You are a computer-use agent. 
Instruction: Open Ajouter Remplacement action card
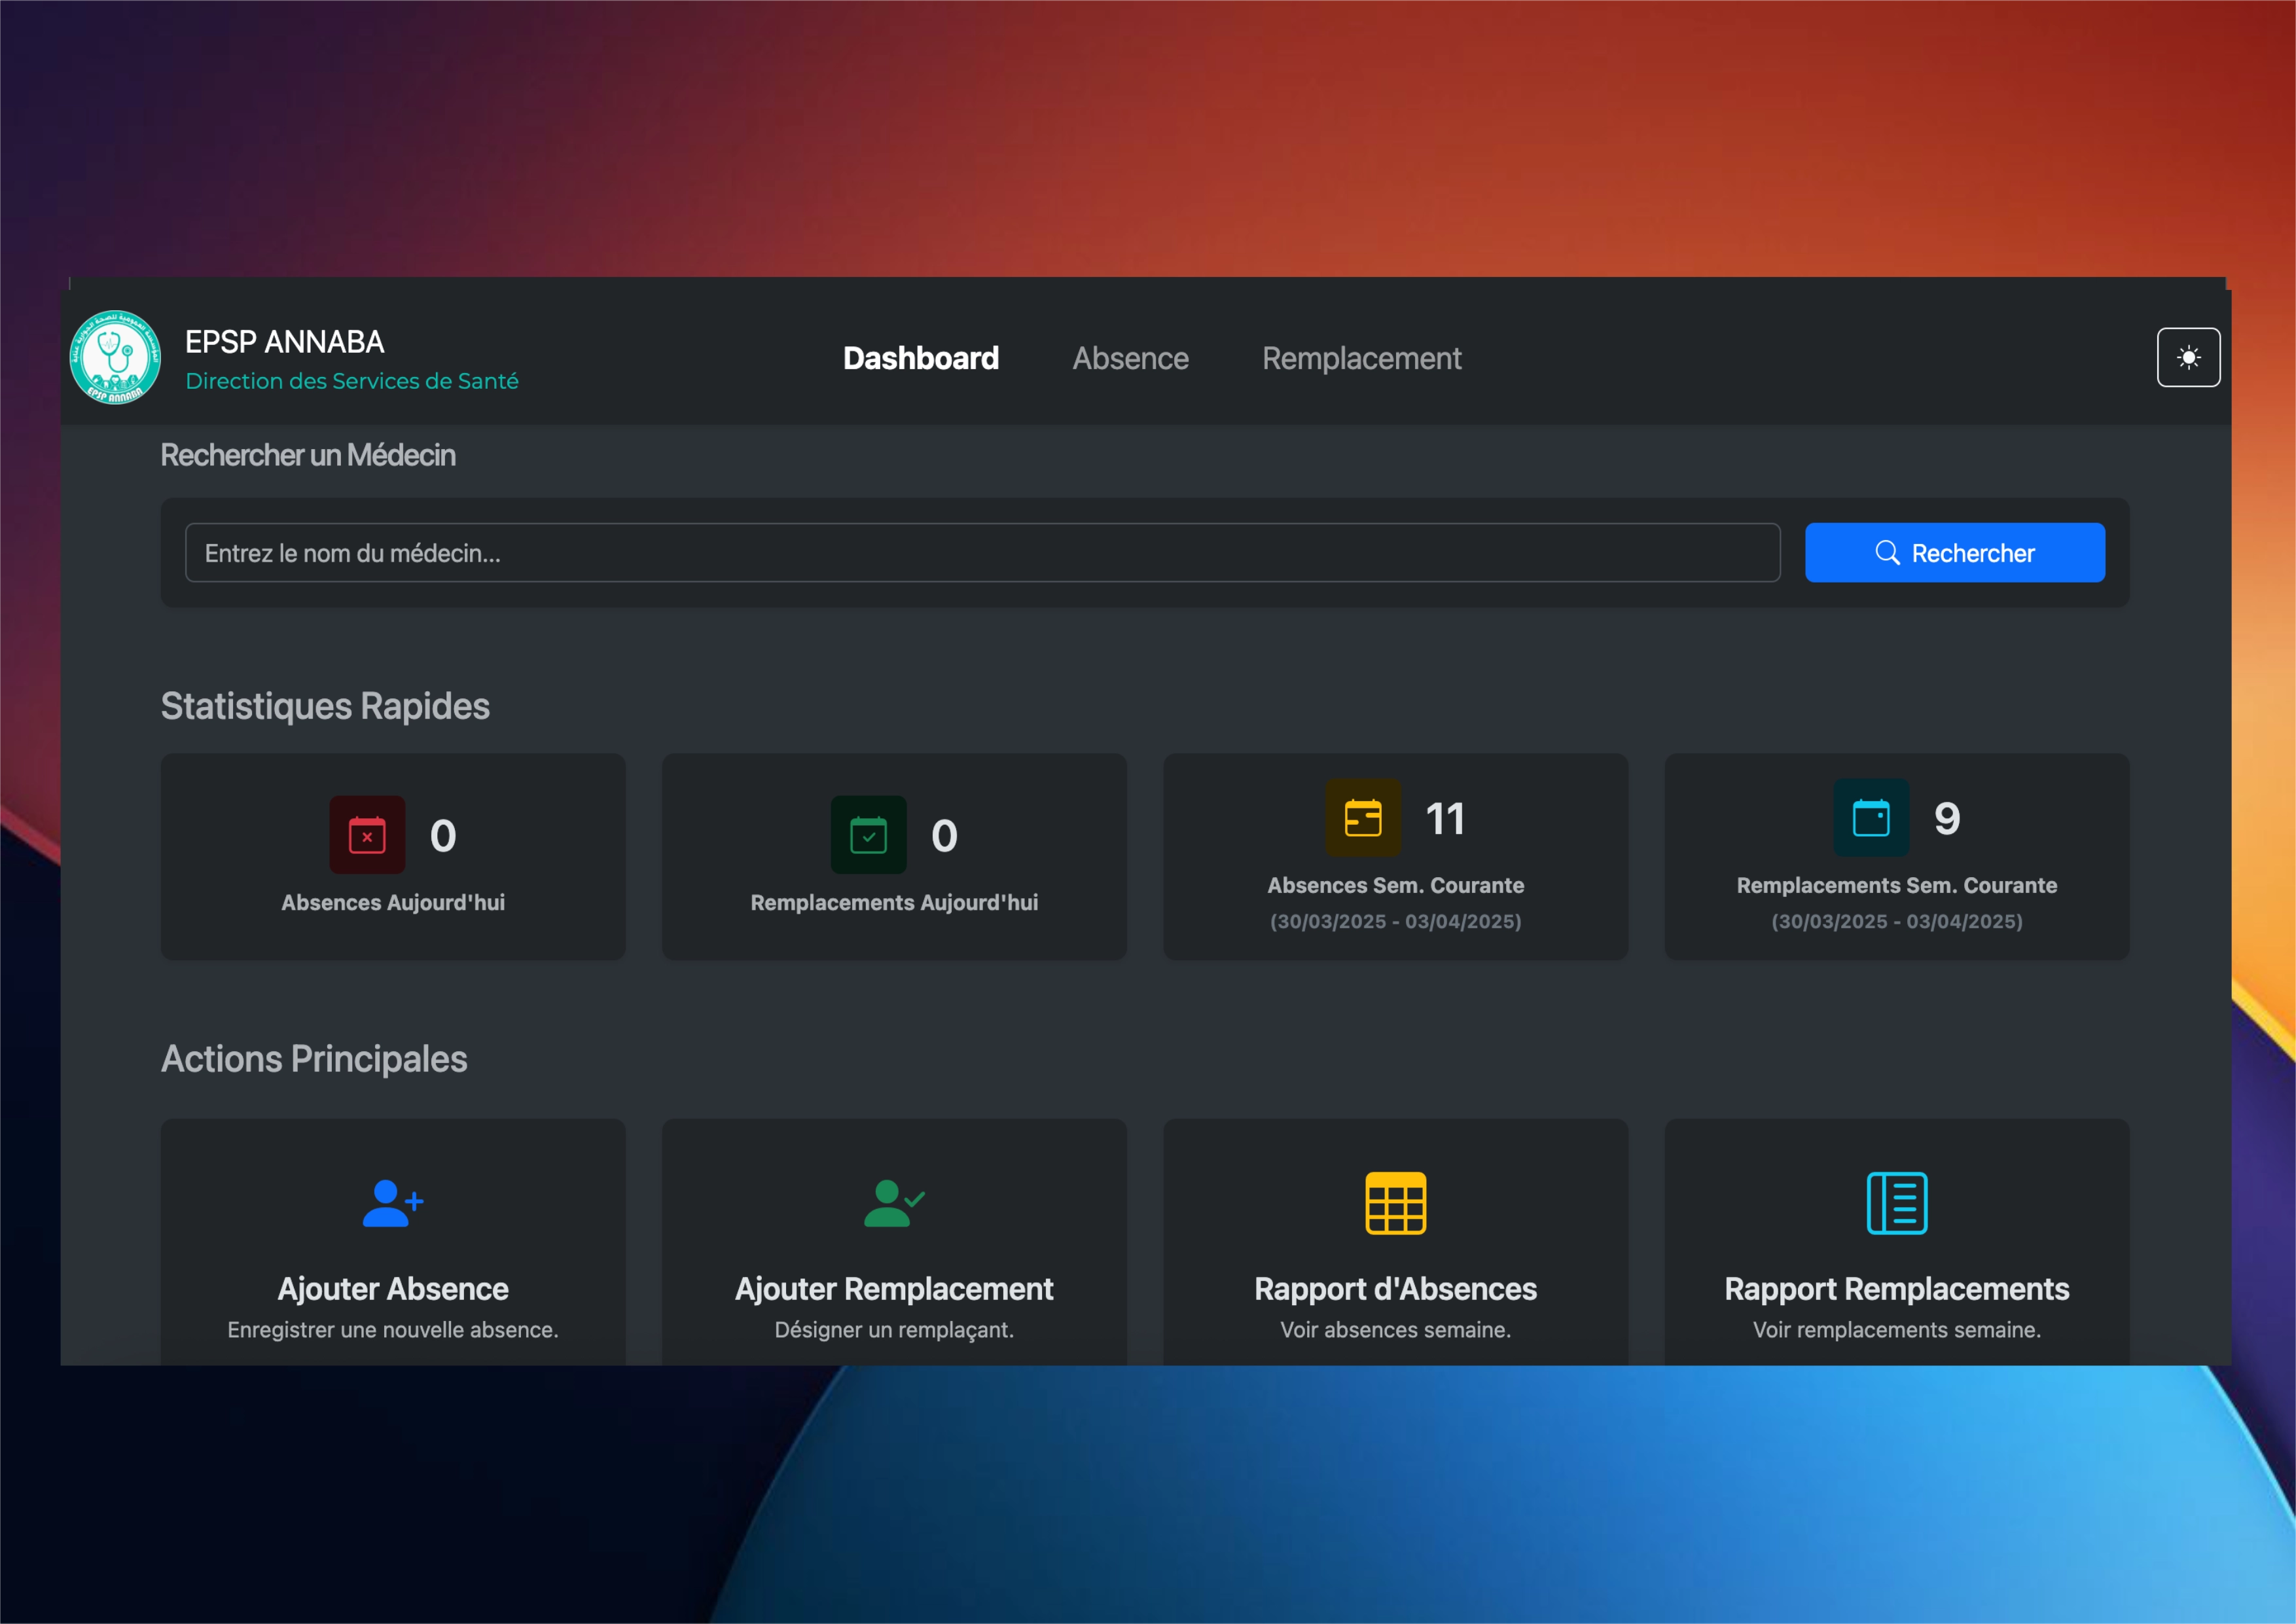tap(893, 1289)
